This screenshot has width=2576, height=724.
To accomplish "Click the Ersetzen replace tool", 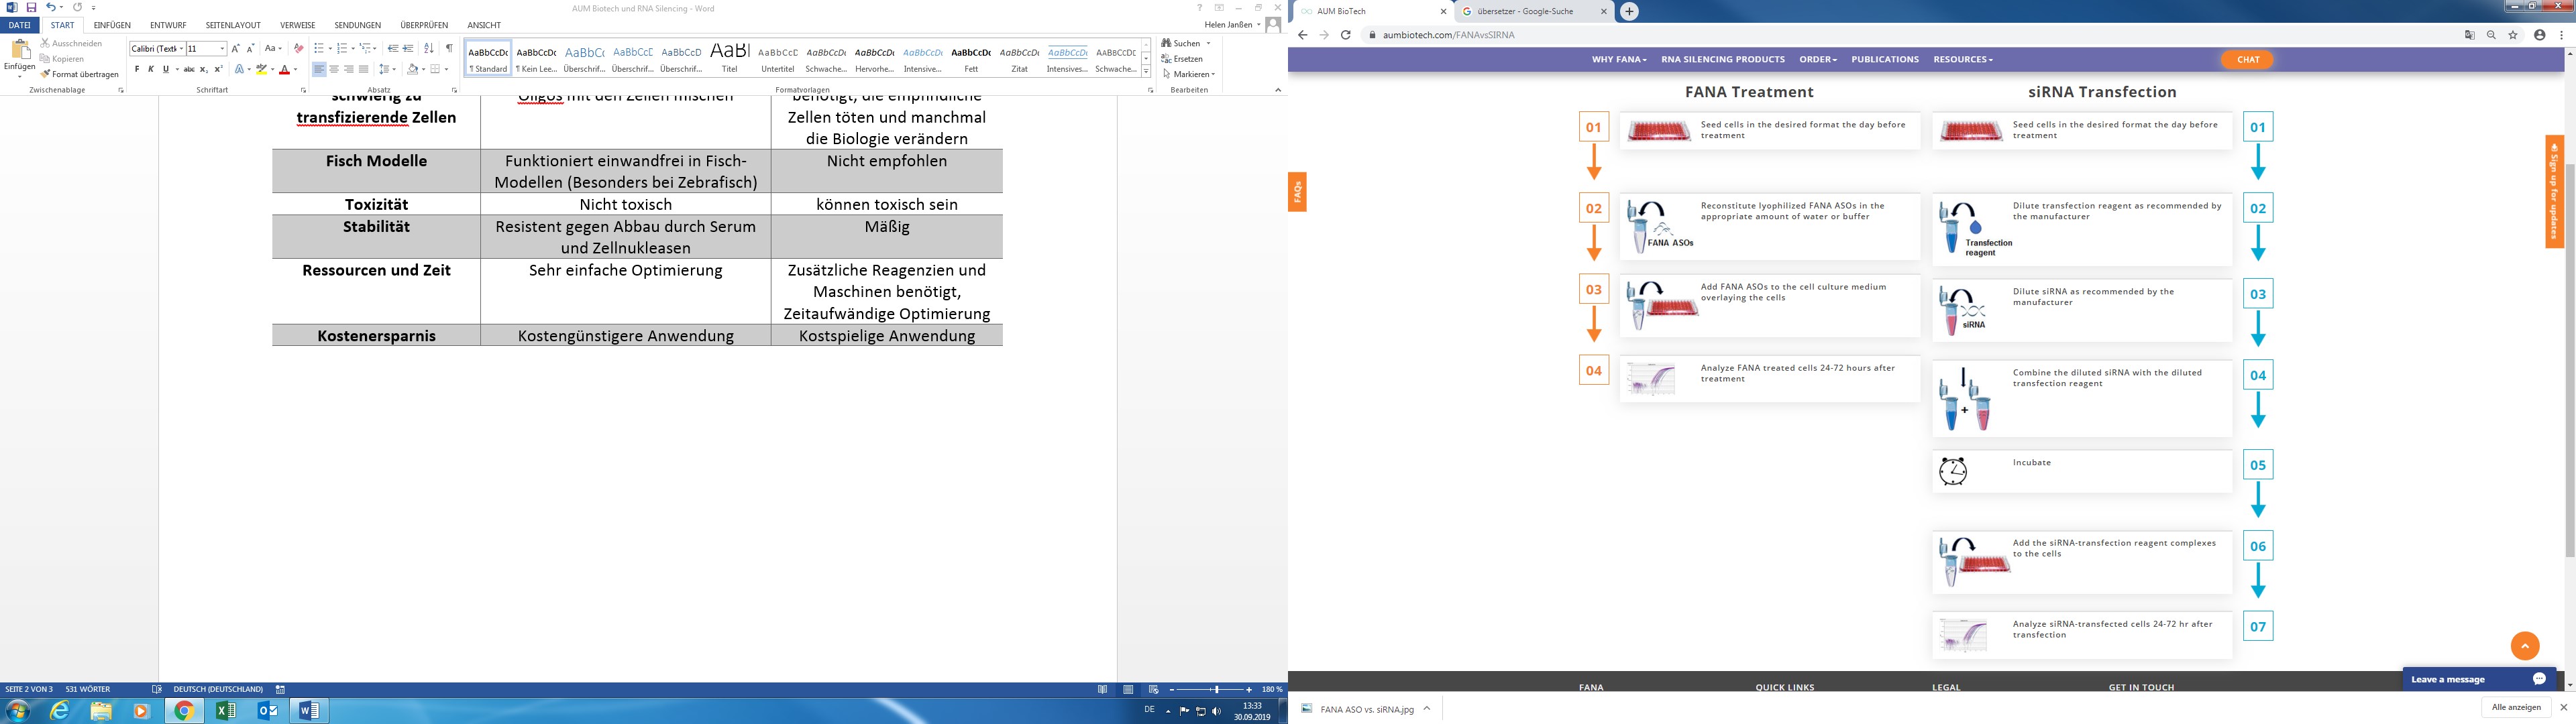I will (x=1182, y=59).
